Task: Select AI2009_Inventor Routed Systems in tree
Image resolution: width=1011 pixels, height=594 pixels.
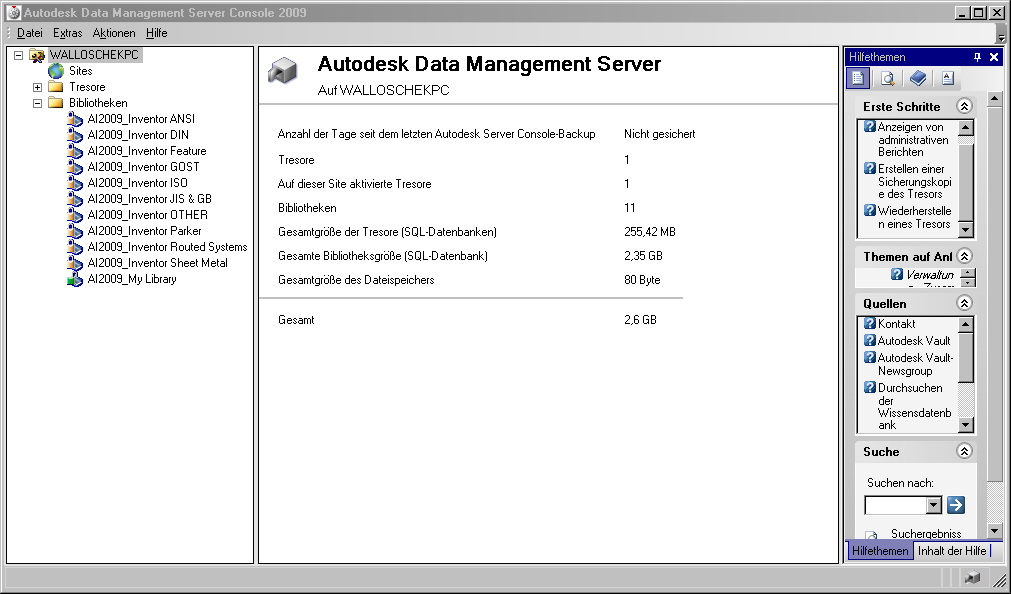Action: pos(167,247)
